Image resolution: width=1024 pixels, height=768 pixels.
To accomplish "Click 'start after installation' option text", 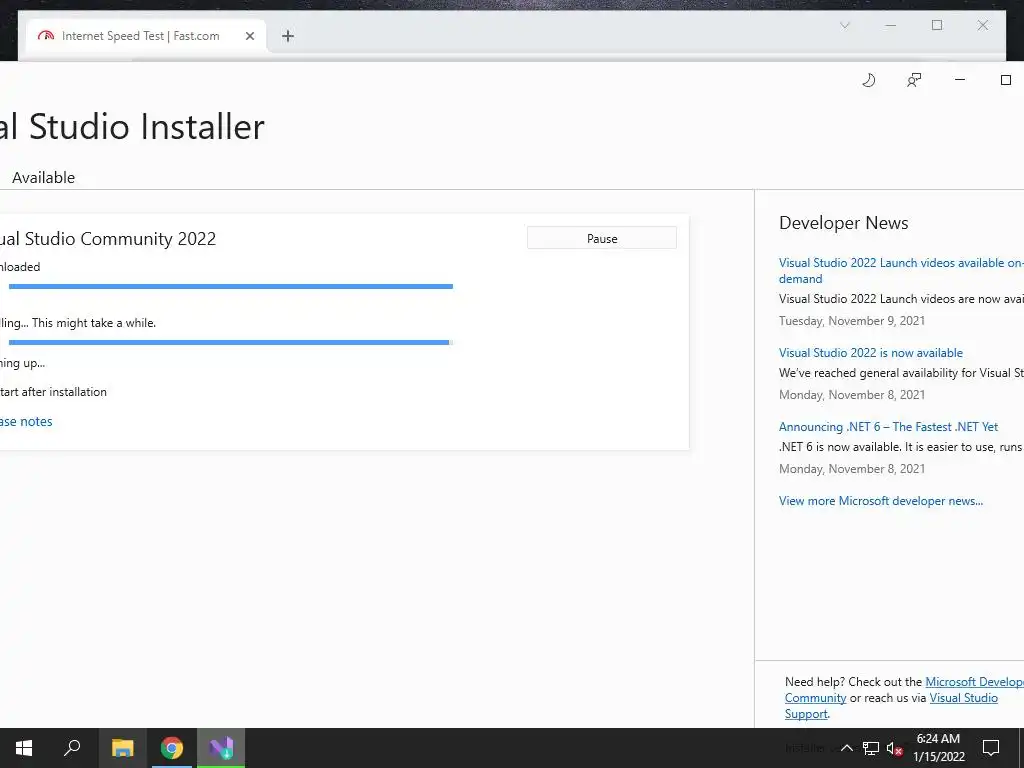I will pyautogui.click(x=53, y=392).
